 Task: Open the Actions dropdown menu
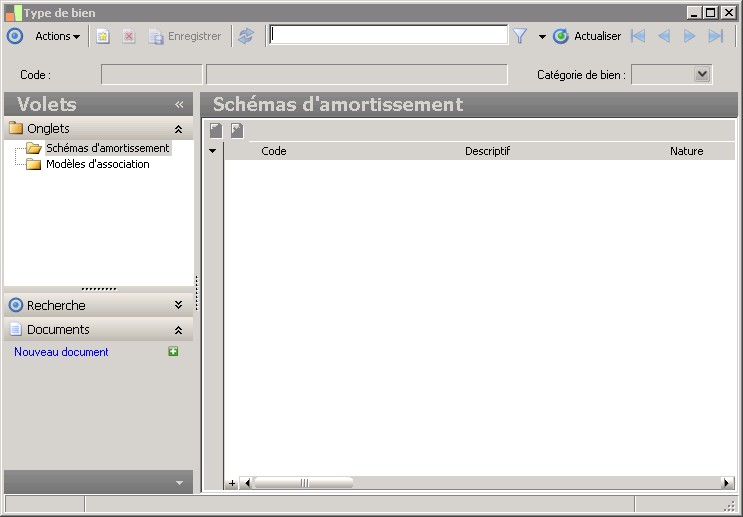pos(57,36)
